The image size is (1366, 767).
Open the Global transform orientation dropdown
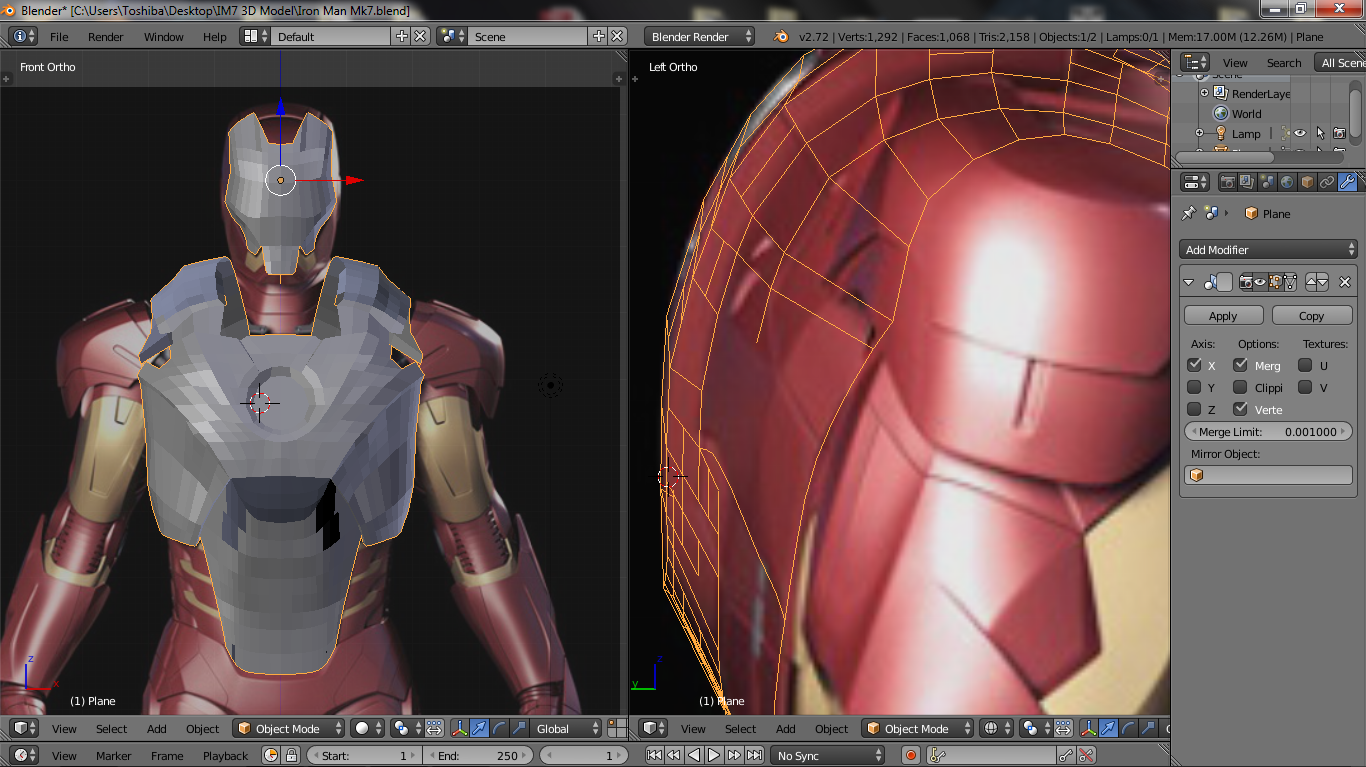coord(565,728)
